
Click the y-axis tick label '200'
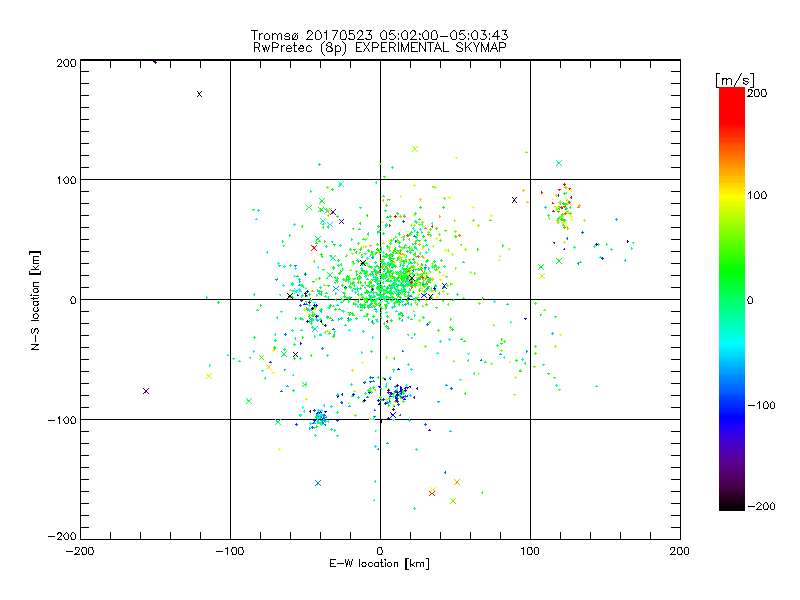(66, 63)
